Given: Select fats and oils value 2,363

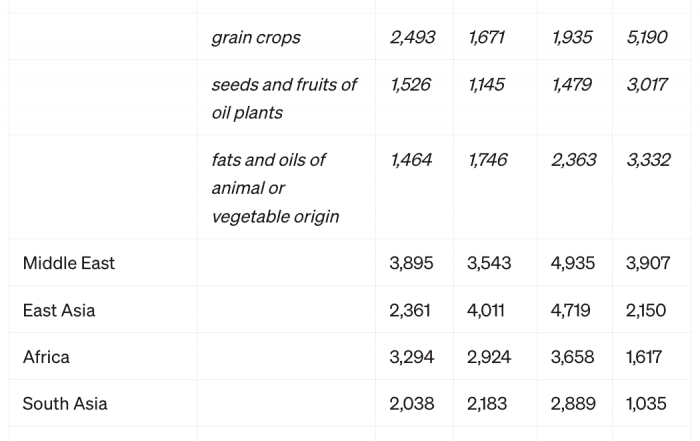Looking at the screenshot, I should (574, 160).
